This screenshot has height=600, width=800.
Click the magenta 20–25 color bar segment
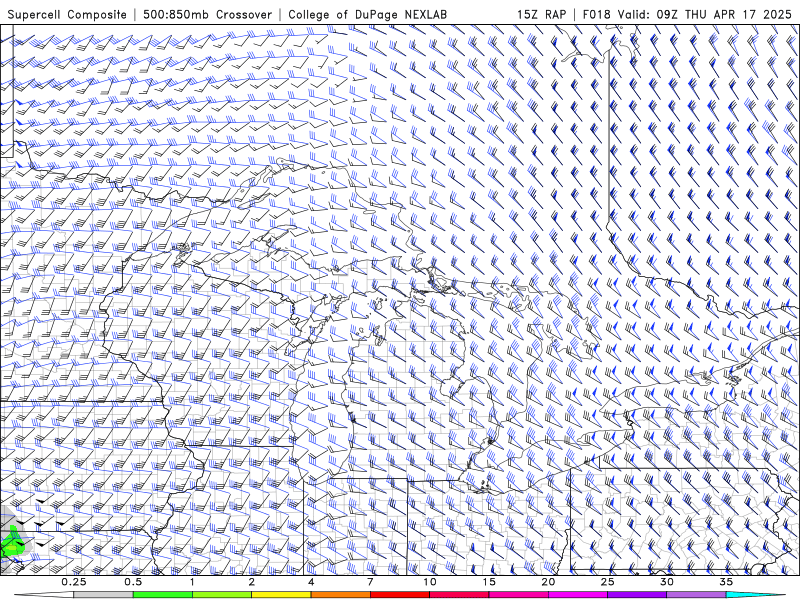tap(578, 595)
